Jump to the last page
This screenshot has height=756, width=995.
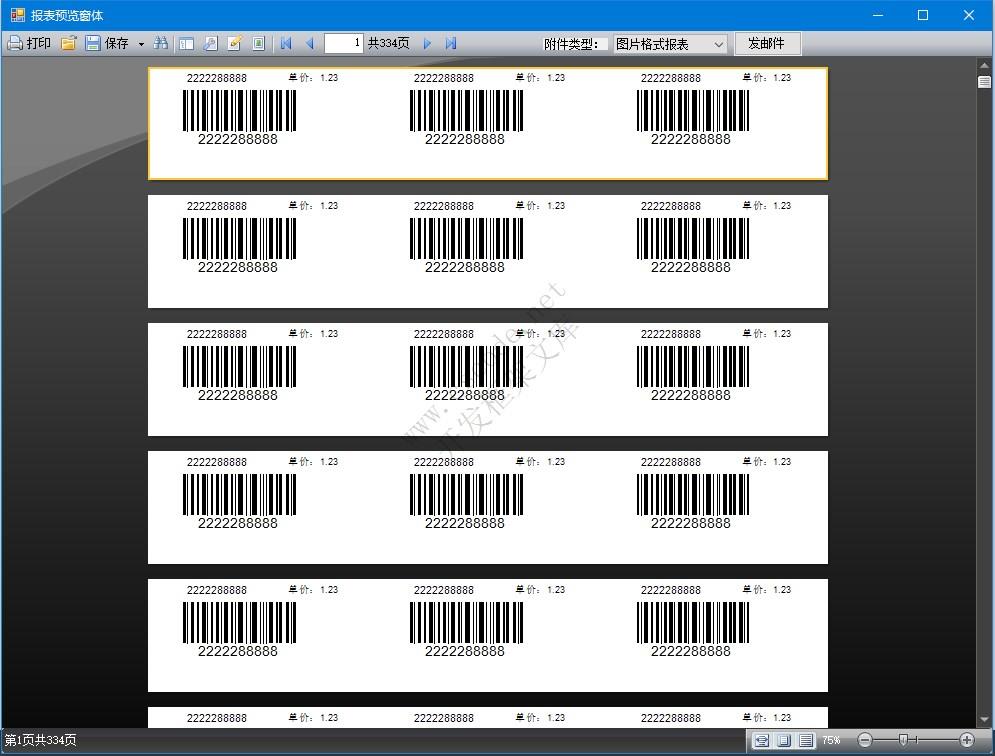(451, 44)
